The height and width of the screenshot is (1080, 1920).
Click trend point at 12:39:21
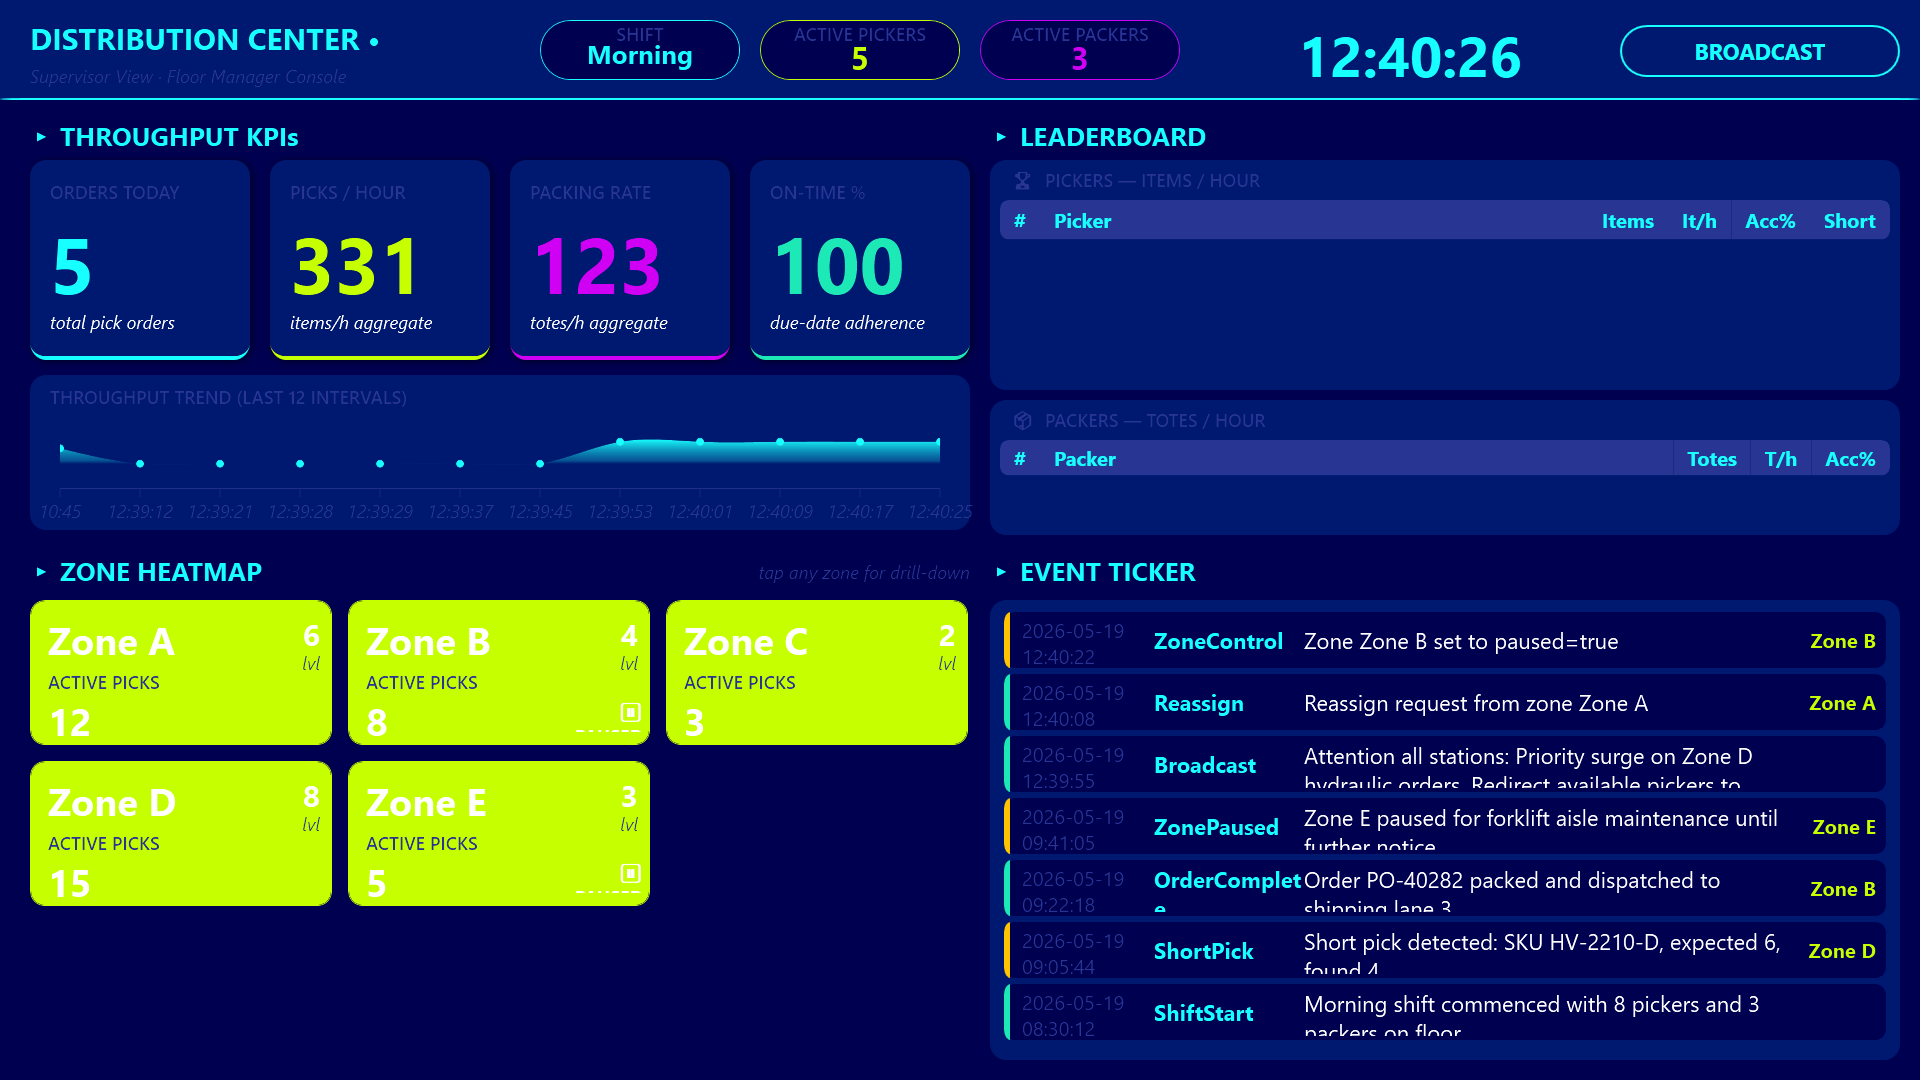click(220, 464)
